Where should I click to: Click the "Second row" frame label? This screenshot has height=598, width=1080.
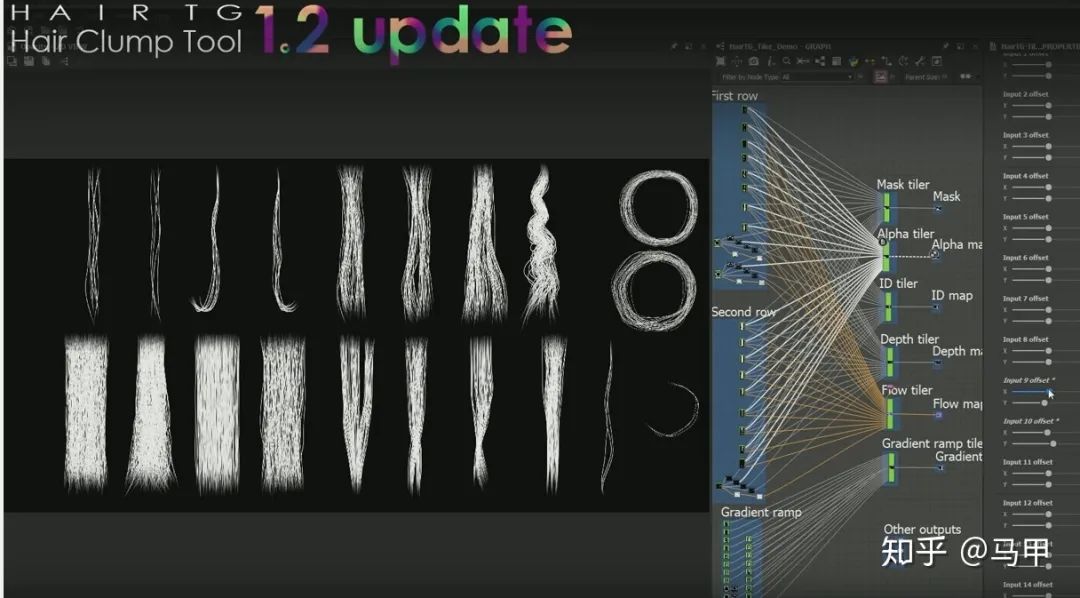click(x=744, y=312)
